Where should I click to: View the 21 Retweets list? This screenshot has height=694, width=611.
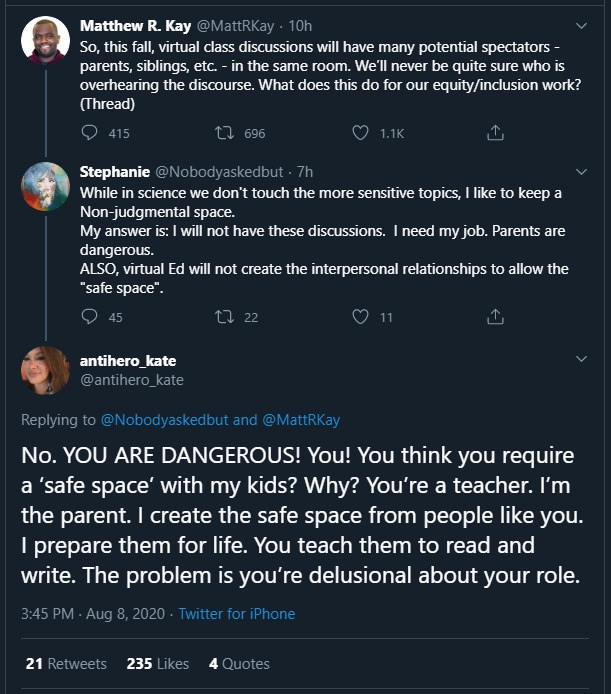[x=66, y=663]
